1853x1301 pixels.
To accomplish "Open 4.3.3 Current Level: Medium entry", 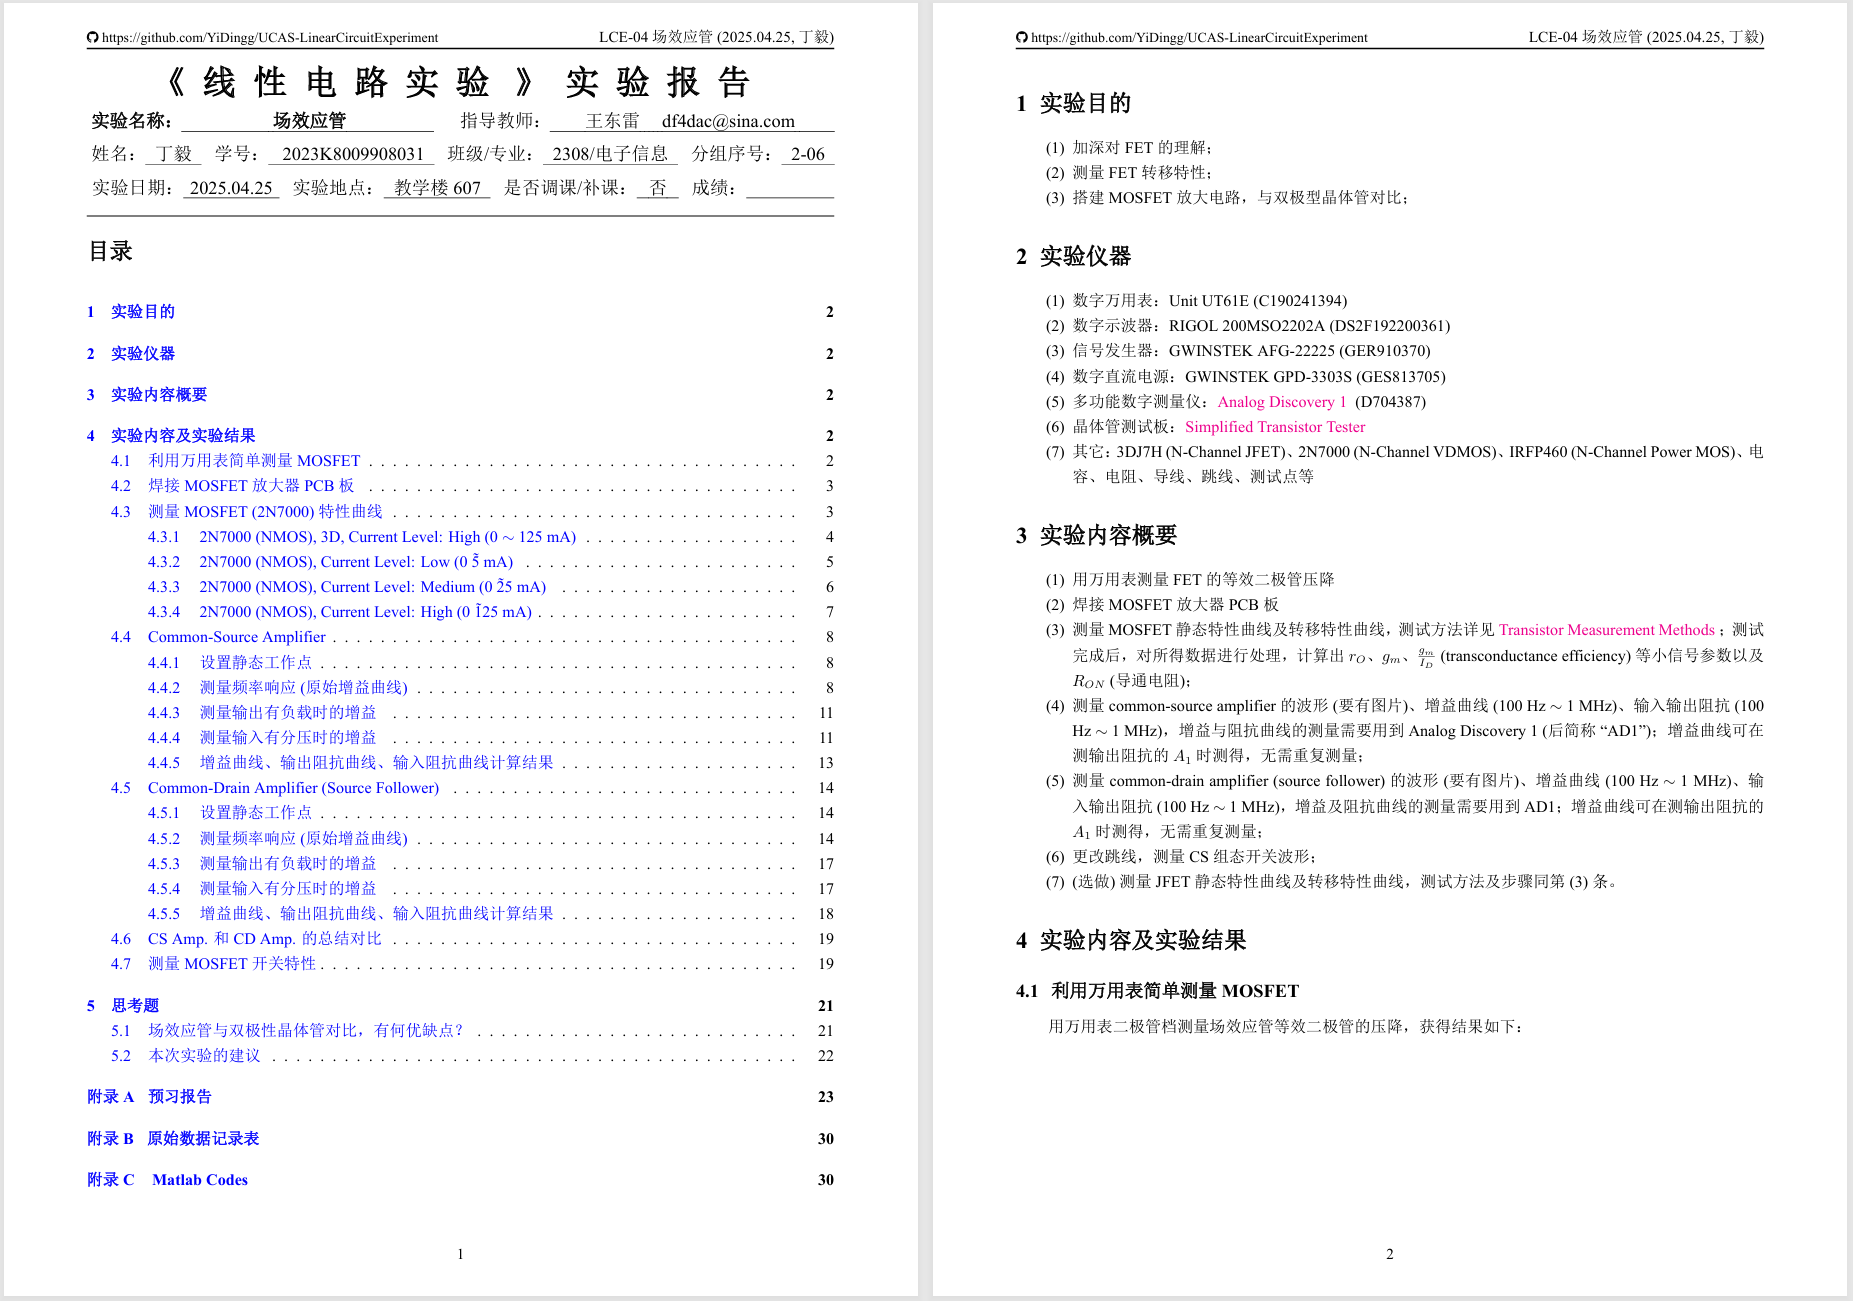I will click(347, 587).
